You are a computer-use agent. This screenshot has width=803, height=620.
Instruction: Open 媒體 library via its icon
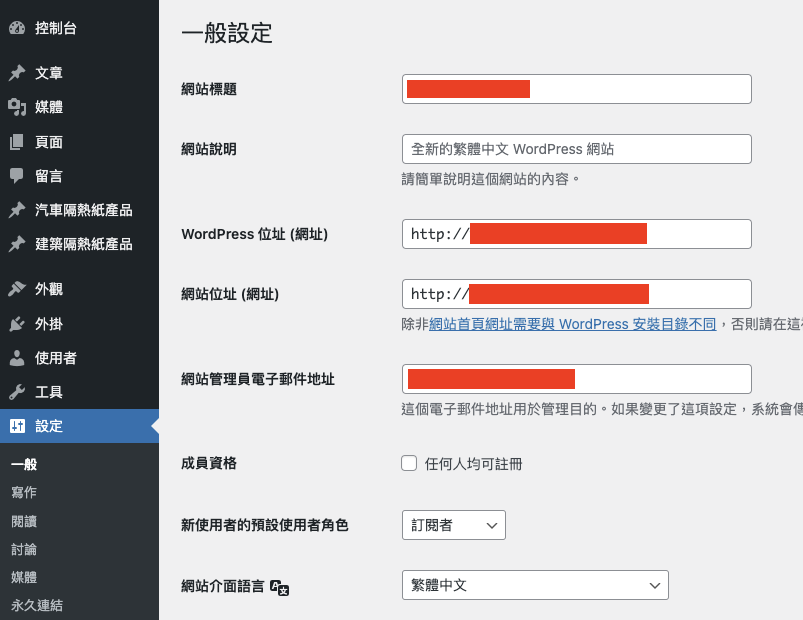pos(17,107)
